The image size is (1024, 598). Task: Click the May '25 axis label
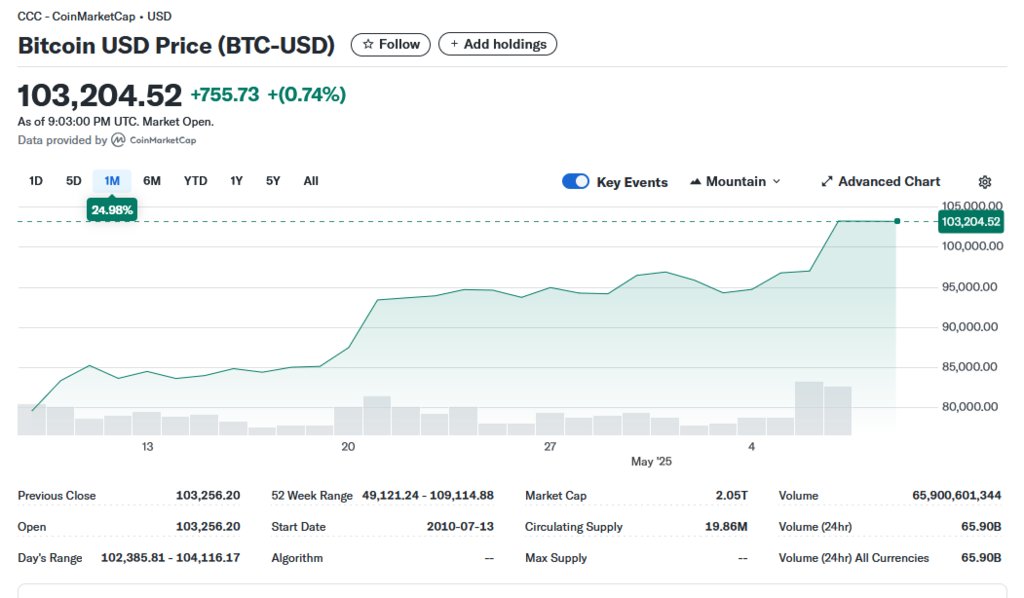pyautogui.click(x=651, y=462)
